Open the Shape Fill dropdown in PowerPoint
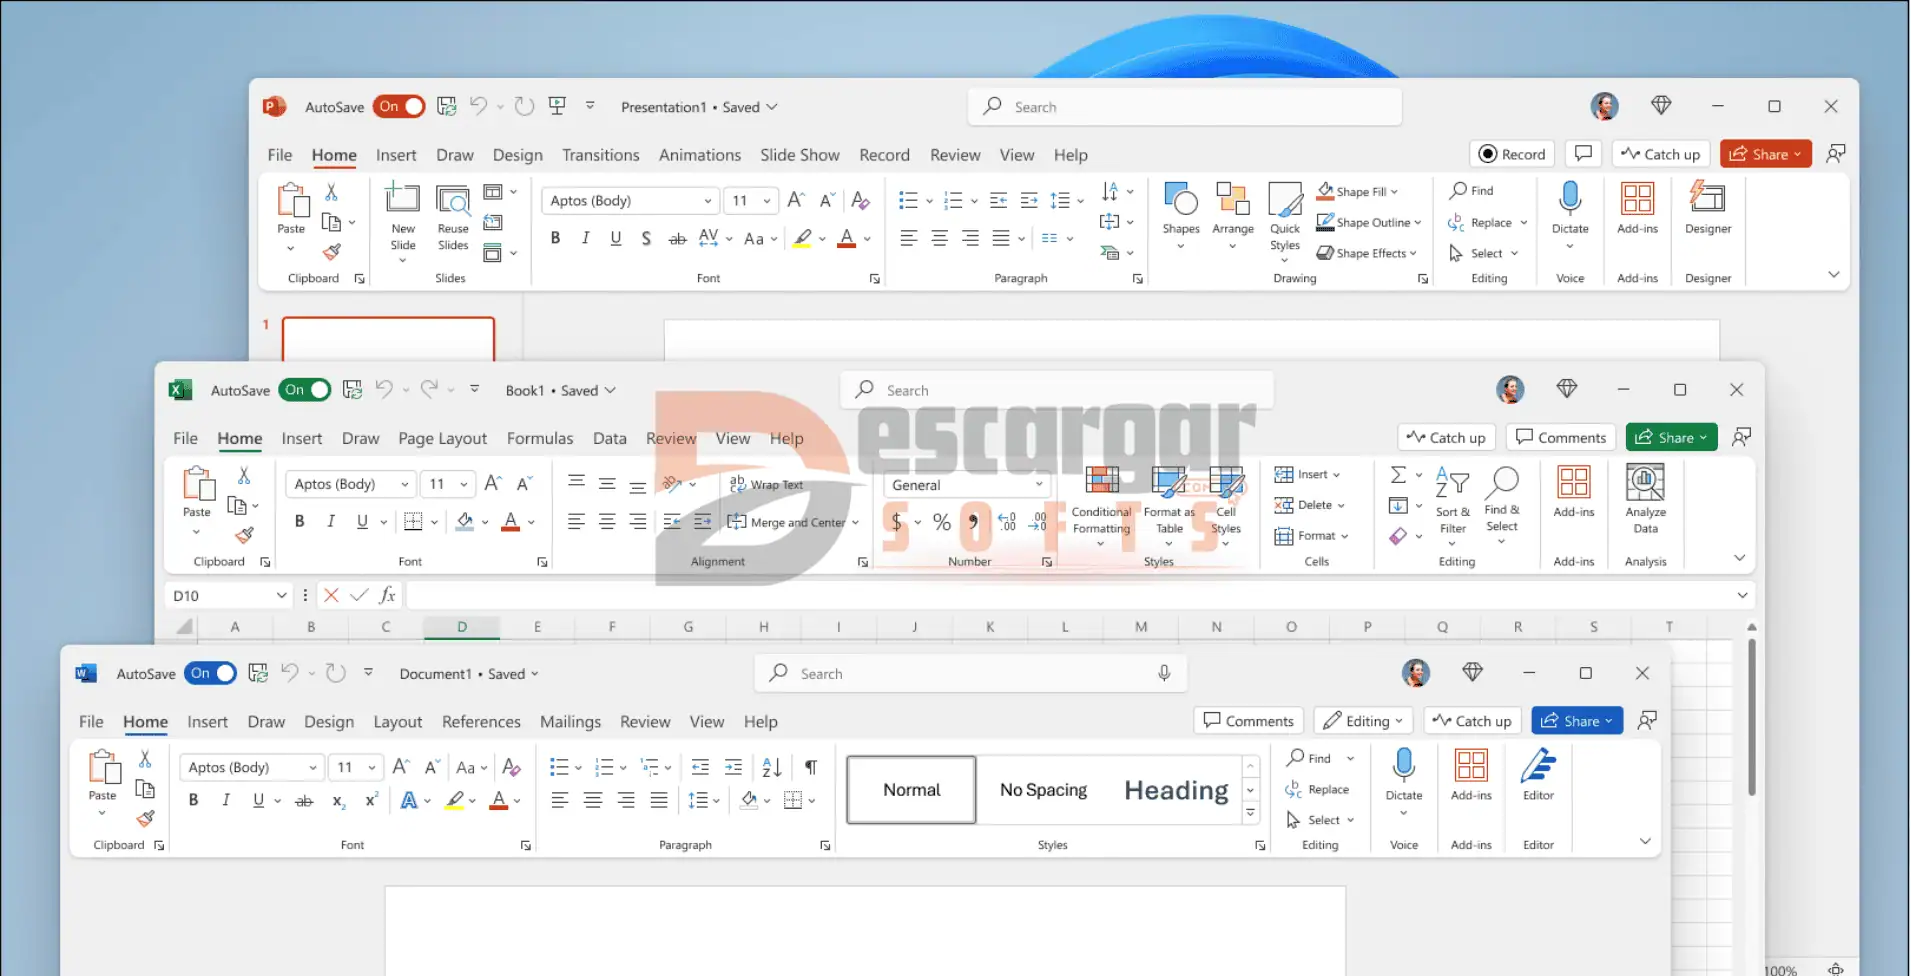 click(x=1394, y=191)
